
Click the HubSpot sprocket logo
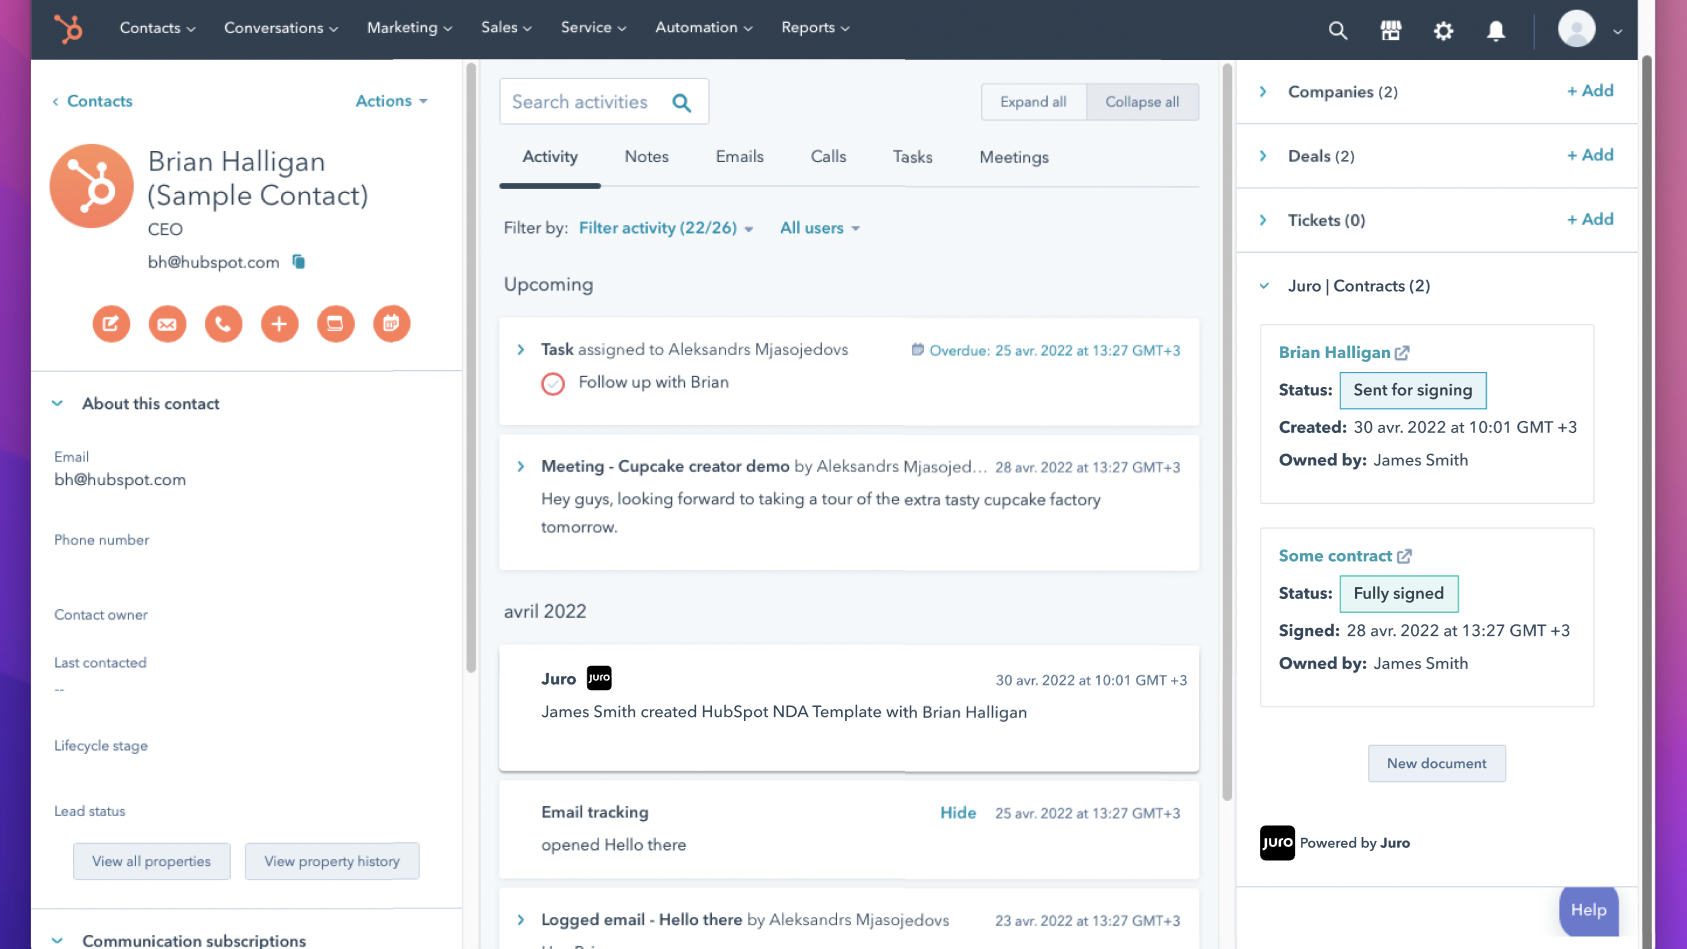tap(66, 29)
